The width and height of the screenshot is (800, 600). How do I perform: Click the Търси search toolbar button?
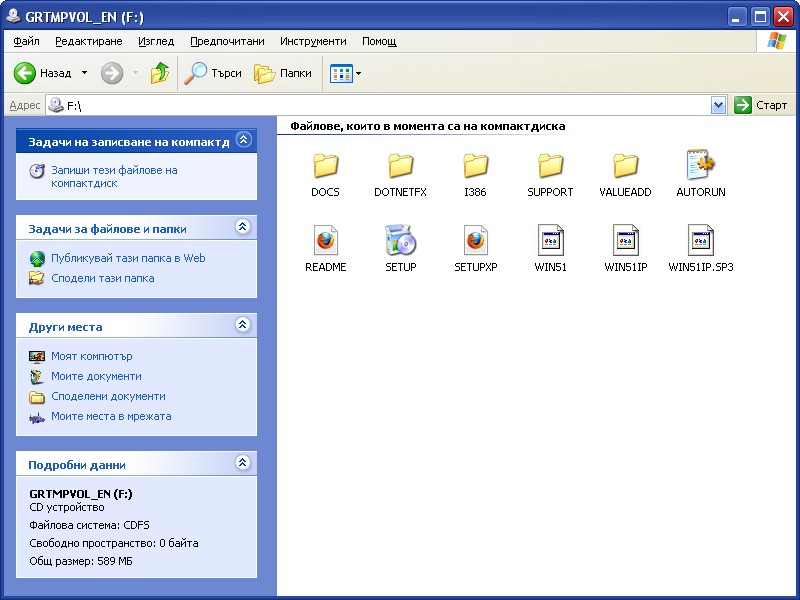[213, 73]
